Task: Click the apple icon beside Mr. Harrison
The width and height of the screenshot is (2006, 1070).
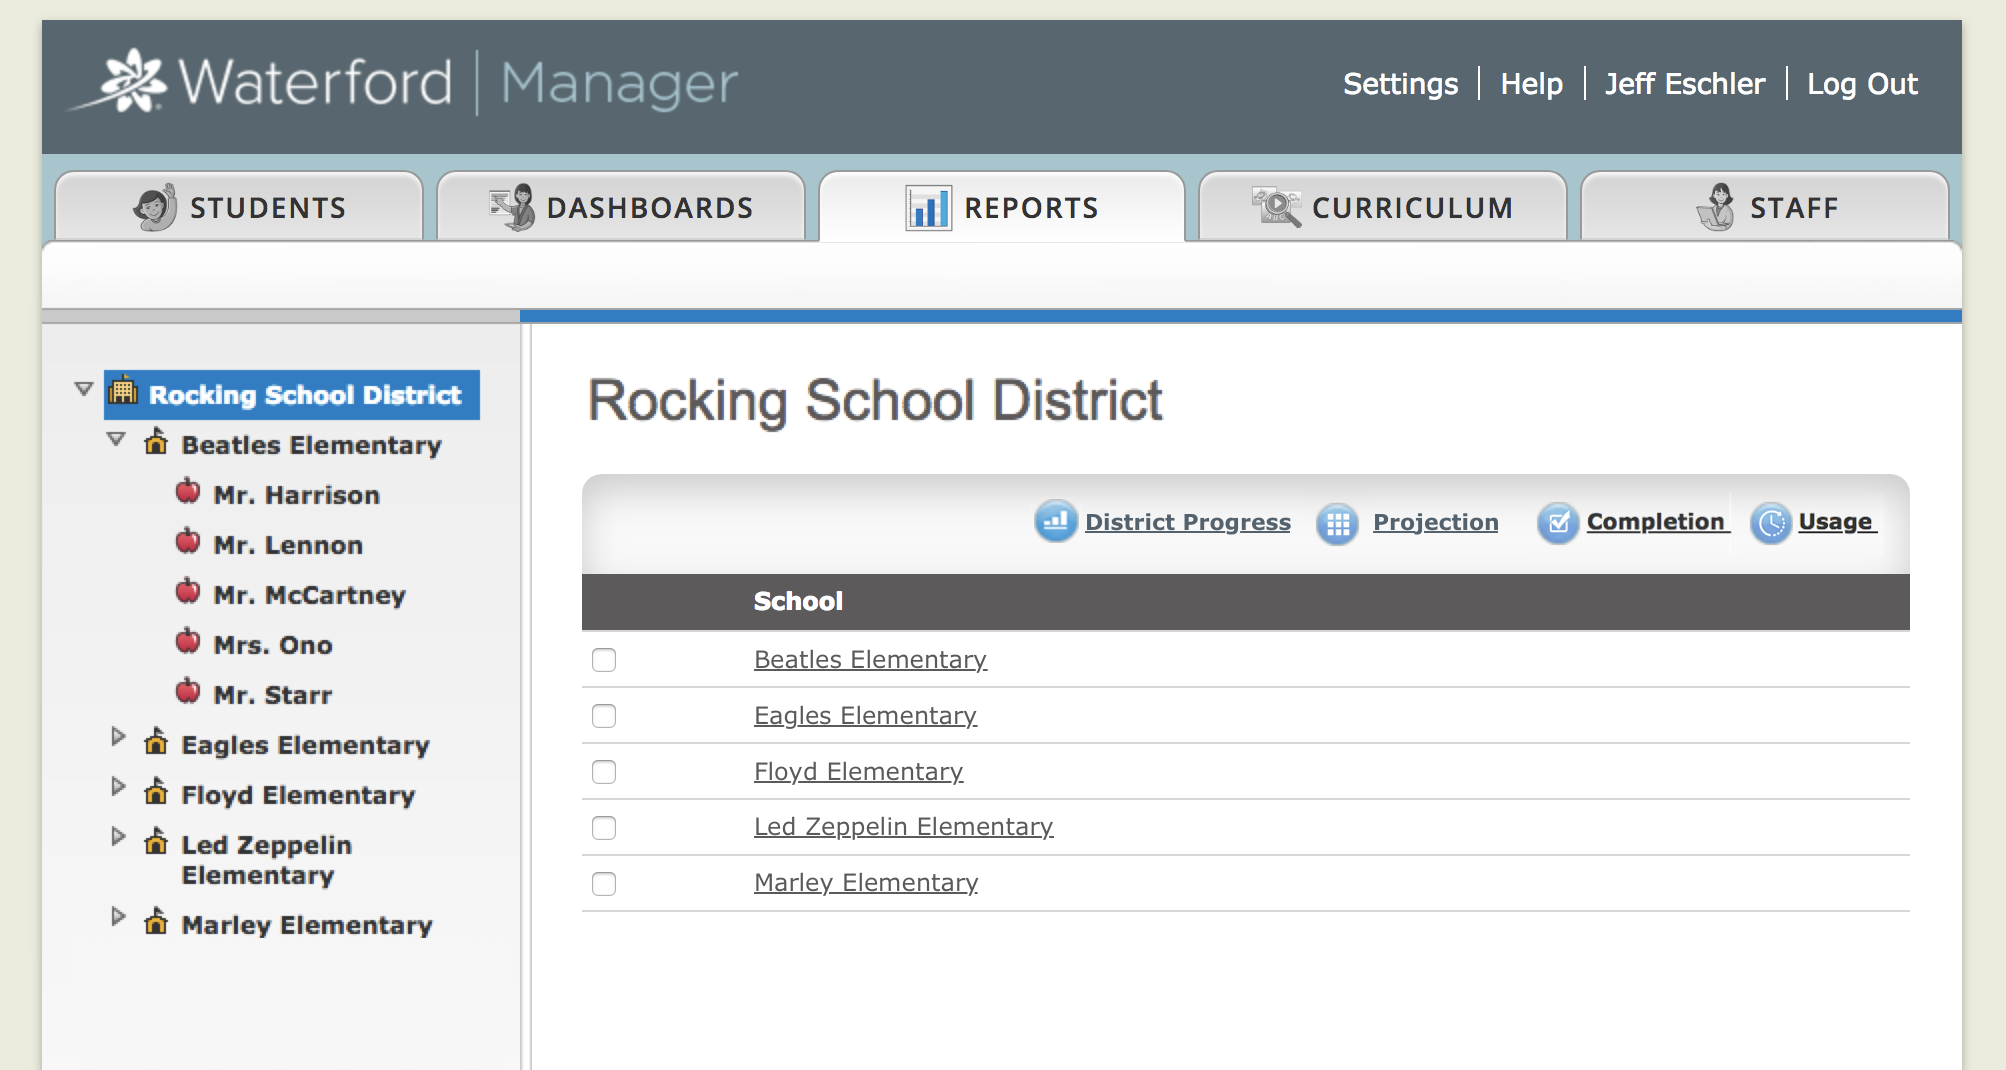Action: pos(188,491)
